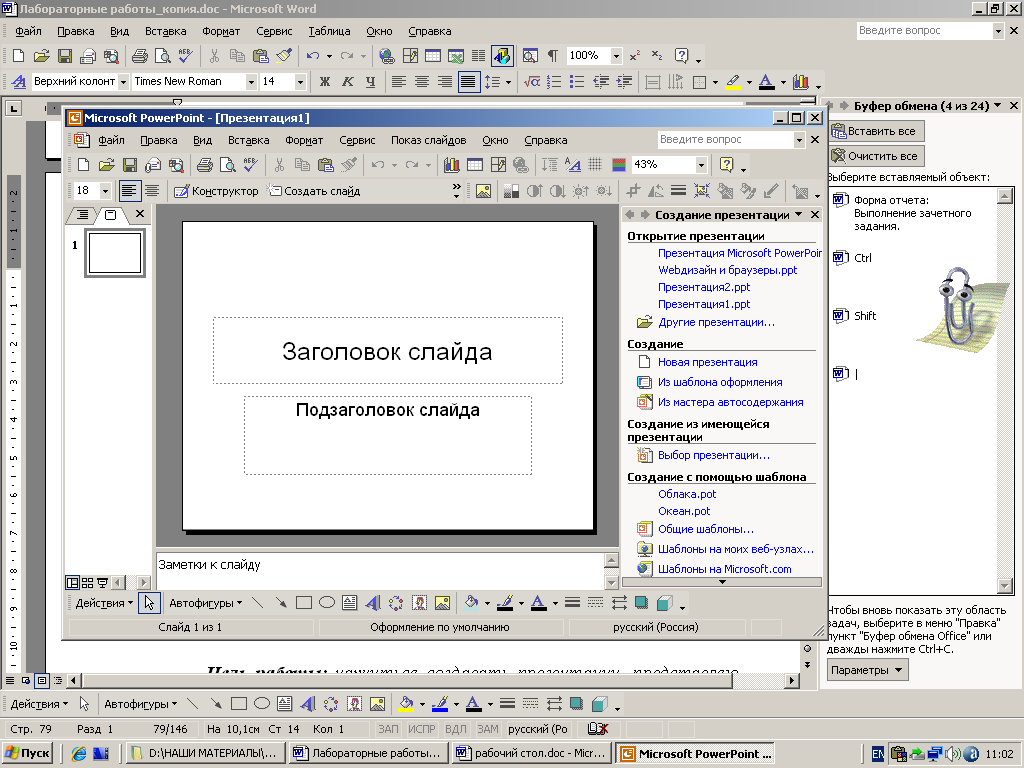Click the Save icon in Word toolbar
1024x768 pixels.
coord(65,56)
